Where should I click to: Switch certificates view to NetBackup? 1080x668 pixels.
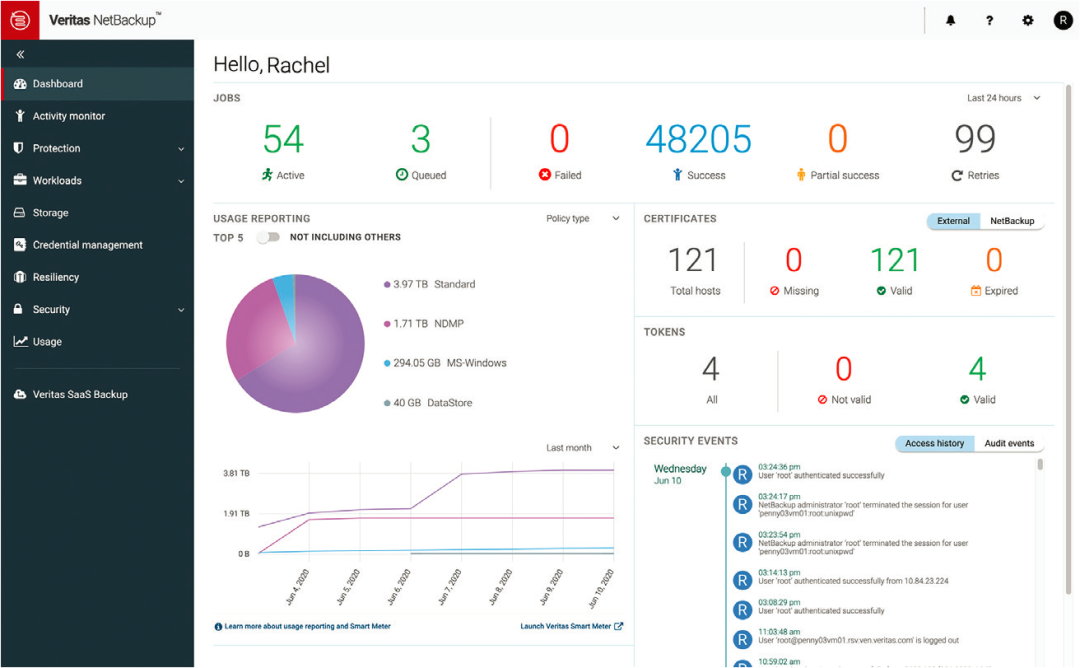click(1011, 221)
